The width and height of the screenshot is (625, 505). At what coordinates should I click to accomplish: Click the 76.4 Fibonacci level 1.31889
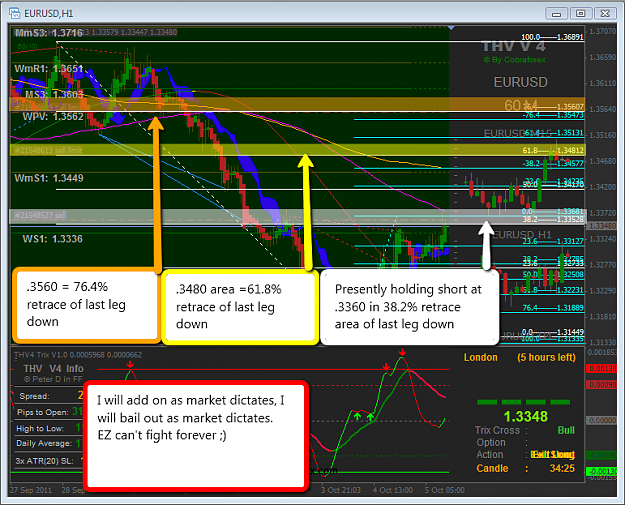(553, 308)
